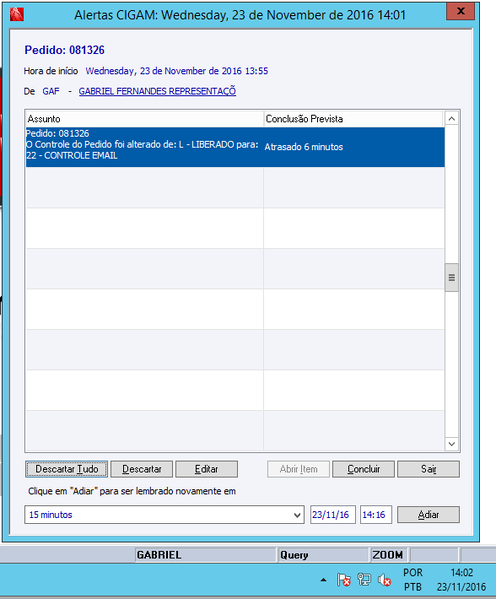Open the GABRIEL FERNANDES REPRESENTAÇÕ link
Image resolution: width=496 pixels, height=599 pixels.
tap(157, 91)
